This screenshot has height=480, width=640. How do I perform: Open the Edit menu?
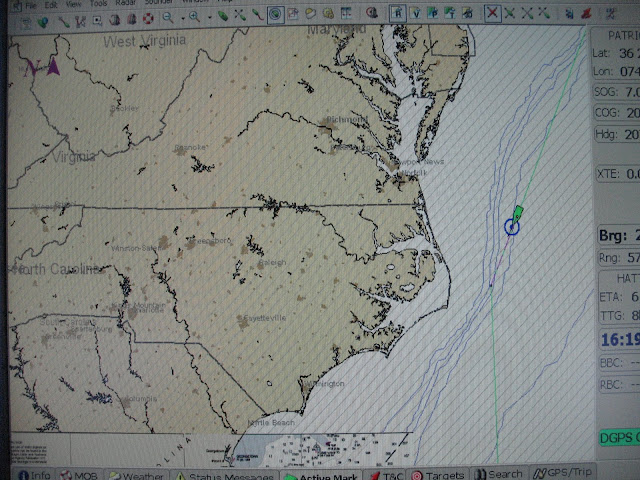click(51, 5)
